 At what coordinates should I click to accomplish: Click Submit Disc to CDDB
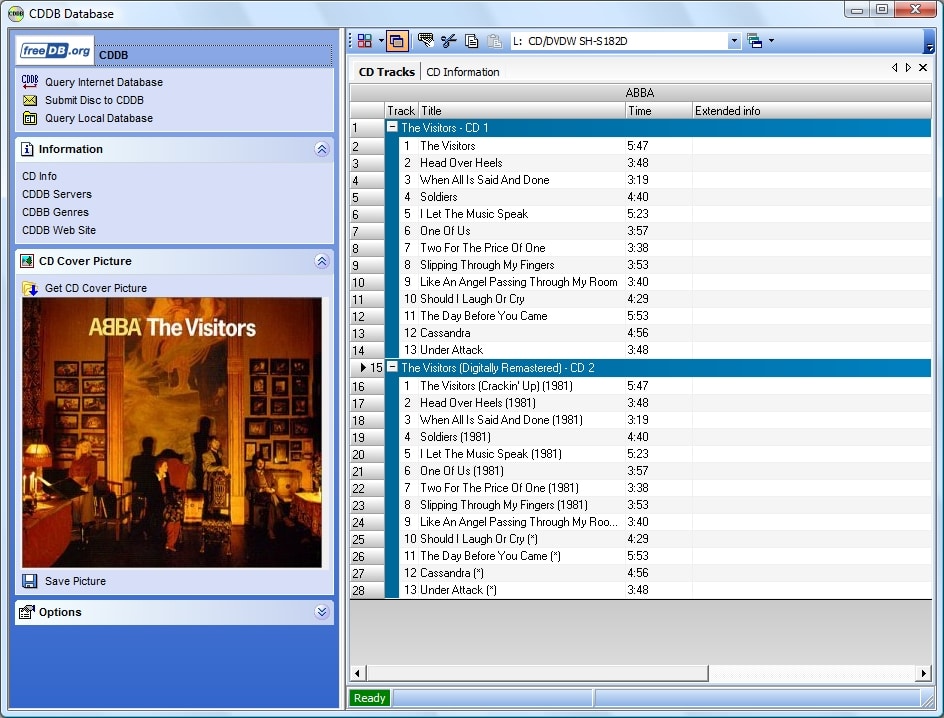click(94, 101)
